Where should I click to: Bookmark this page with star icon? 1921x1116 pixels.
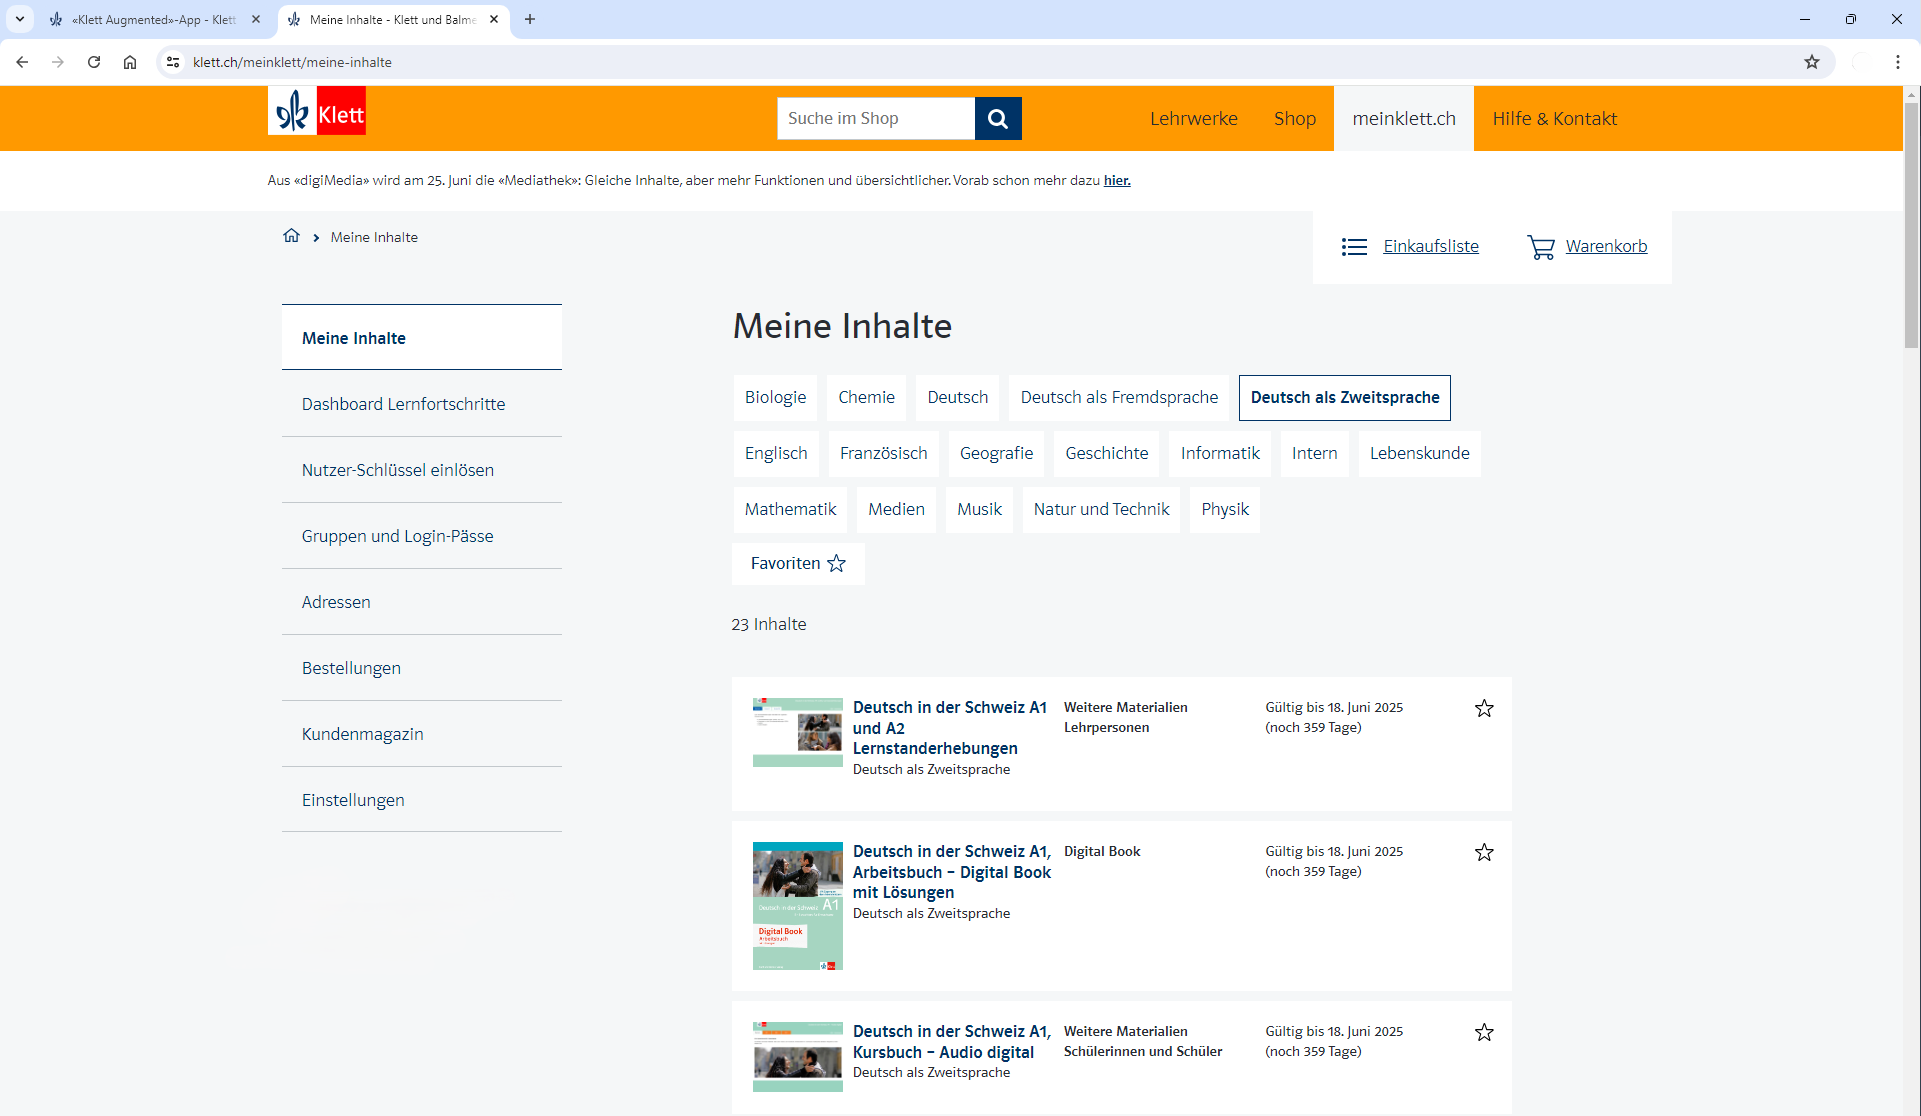pos(1811,62)
